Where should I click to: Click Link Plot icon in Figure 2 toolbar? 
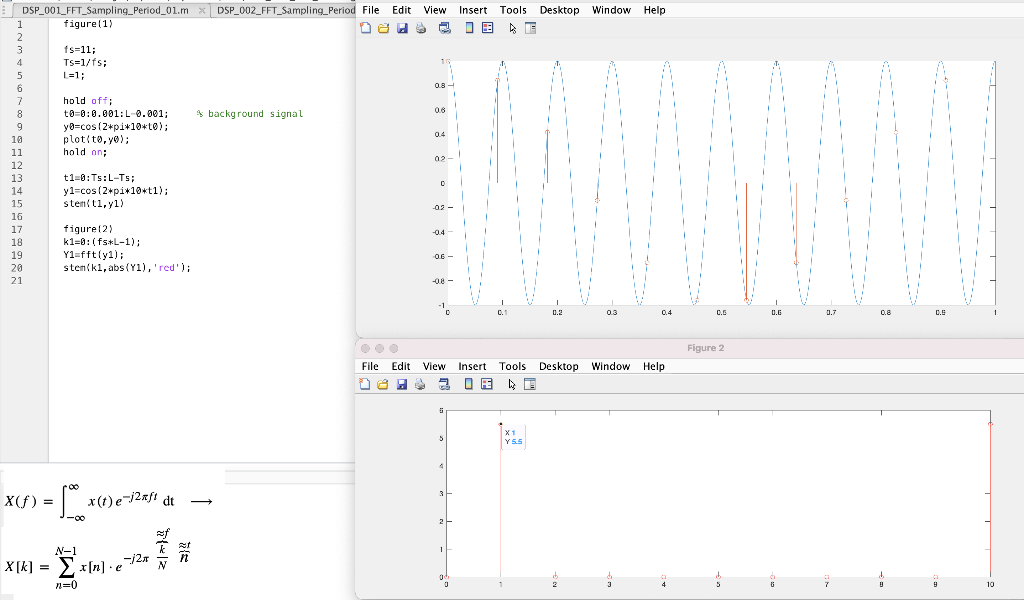(x=444, y=384)
